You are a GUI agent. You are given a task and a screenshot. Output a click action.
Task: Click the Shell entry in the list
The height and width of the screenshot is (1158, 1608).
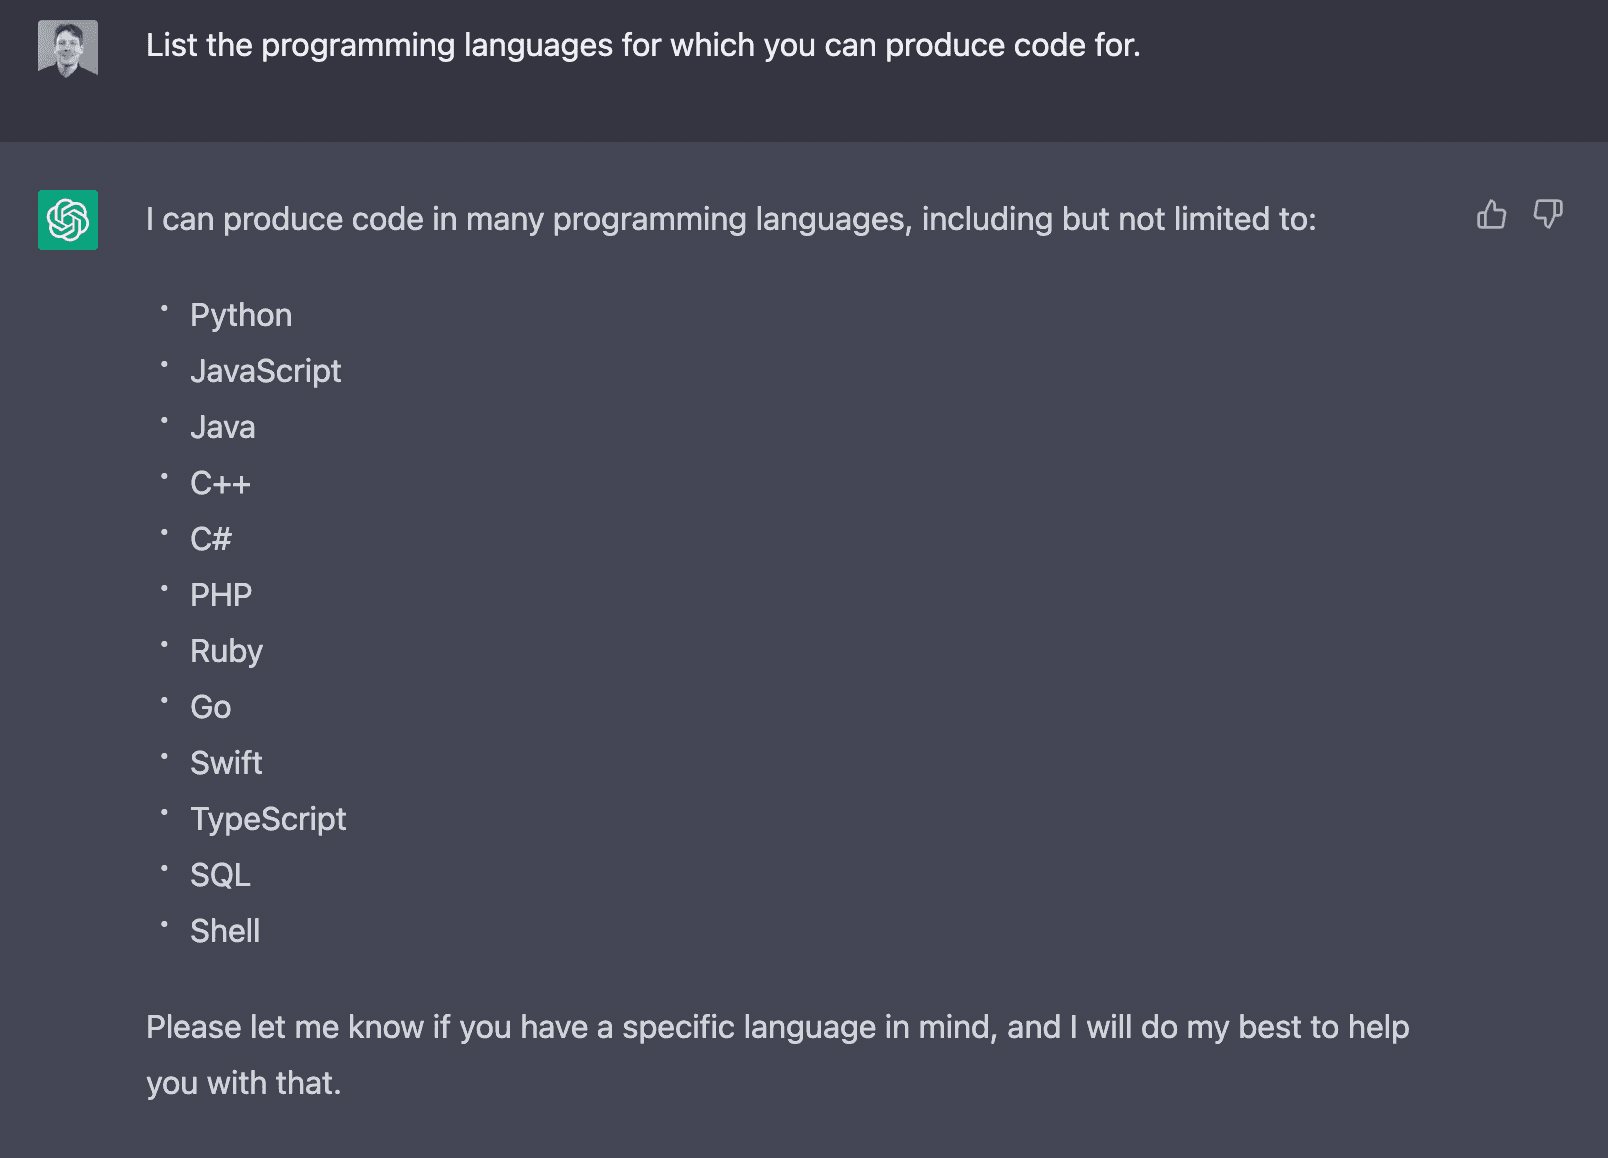225,931
